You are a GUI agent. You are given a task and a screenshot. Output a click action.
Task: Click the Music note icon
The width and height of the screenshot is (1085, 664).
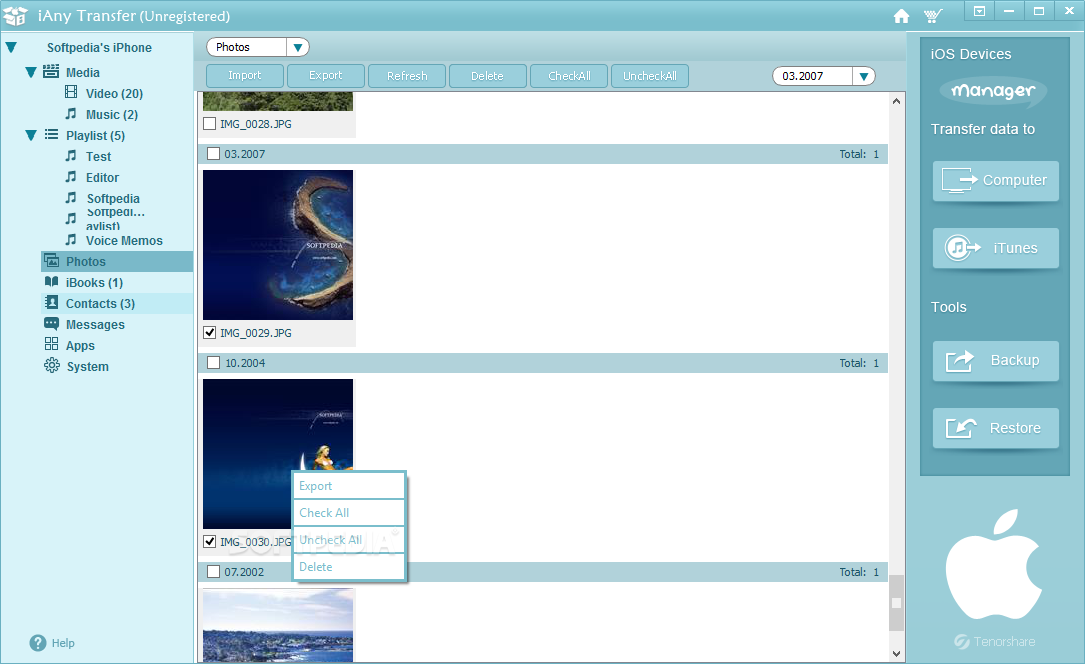71,113
